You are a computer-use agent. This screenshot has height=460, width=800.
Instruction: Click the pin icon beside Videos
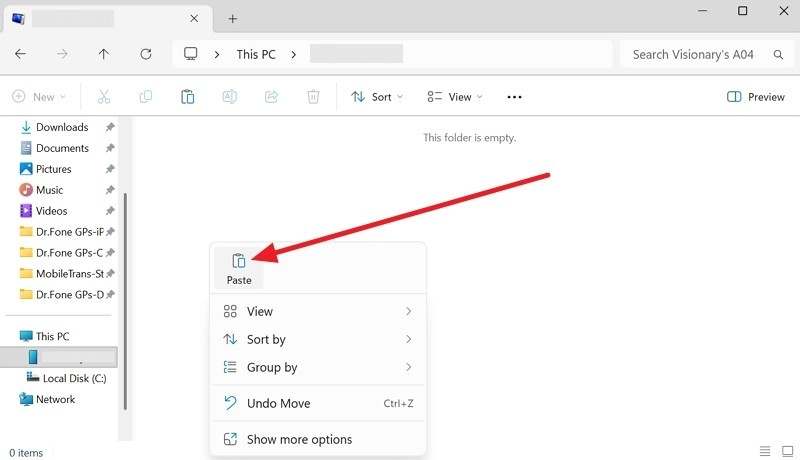[110, 211]
